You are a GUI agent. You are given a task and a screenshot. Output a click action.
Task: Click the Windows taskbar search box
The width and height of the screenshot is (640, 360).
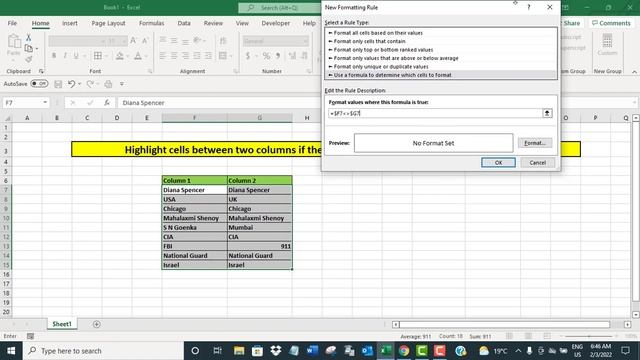point(103,351)
